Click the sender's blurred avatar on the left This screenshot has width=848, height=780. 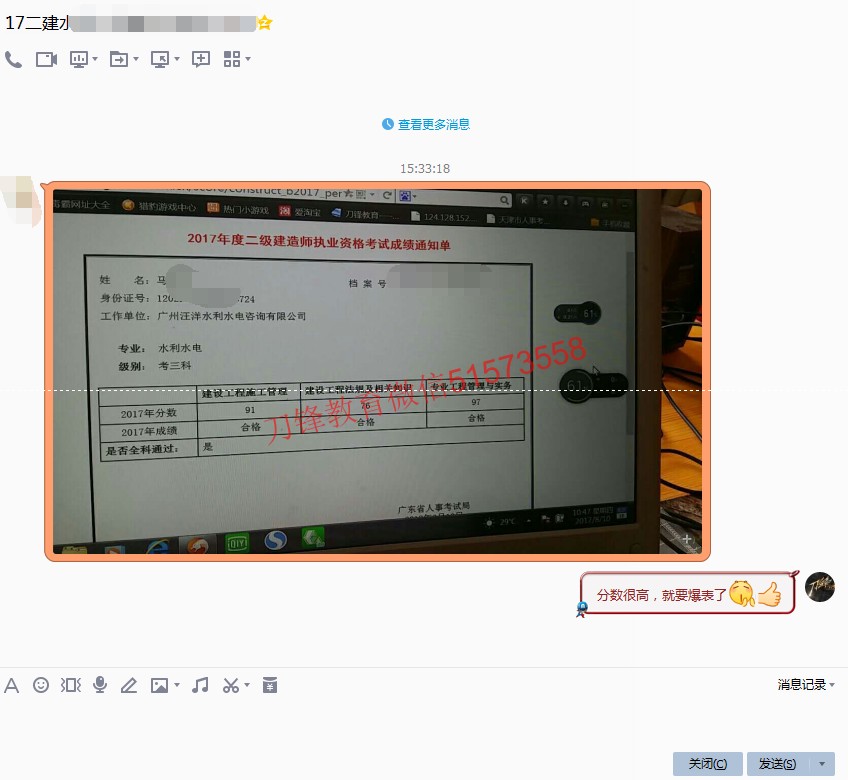click(21, 201)
